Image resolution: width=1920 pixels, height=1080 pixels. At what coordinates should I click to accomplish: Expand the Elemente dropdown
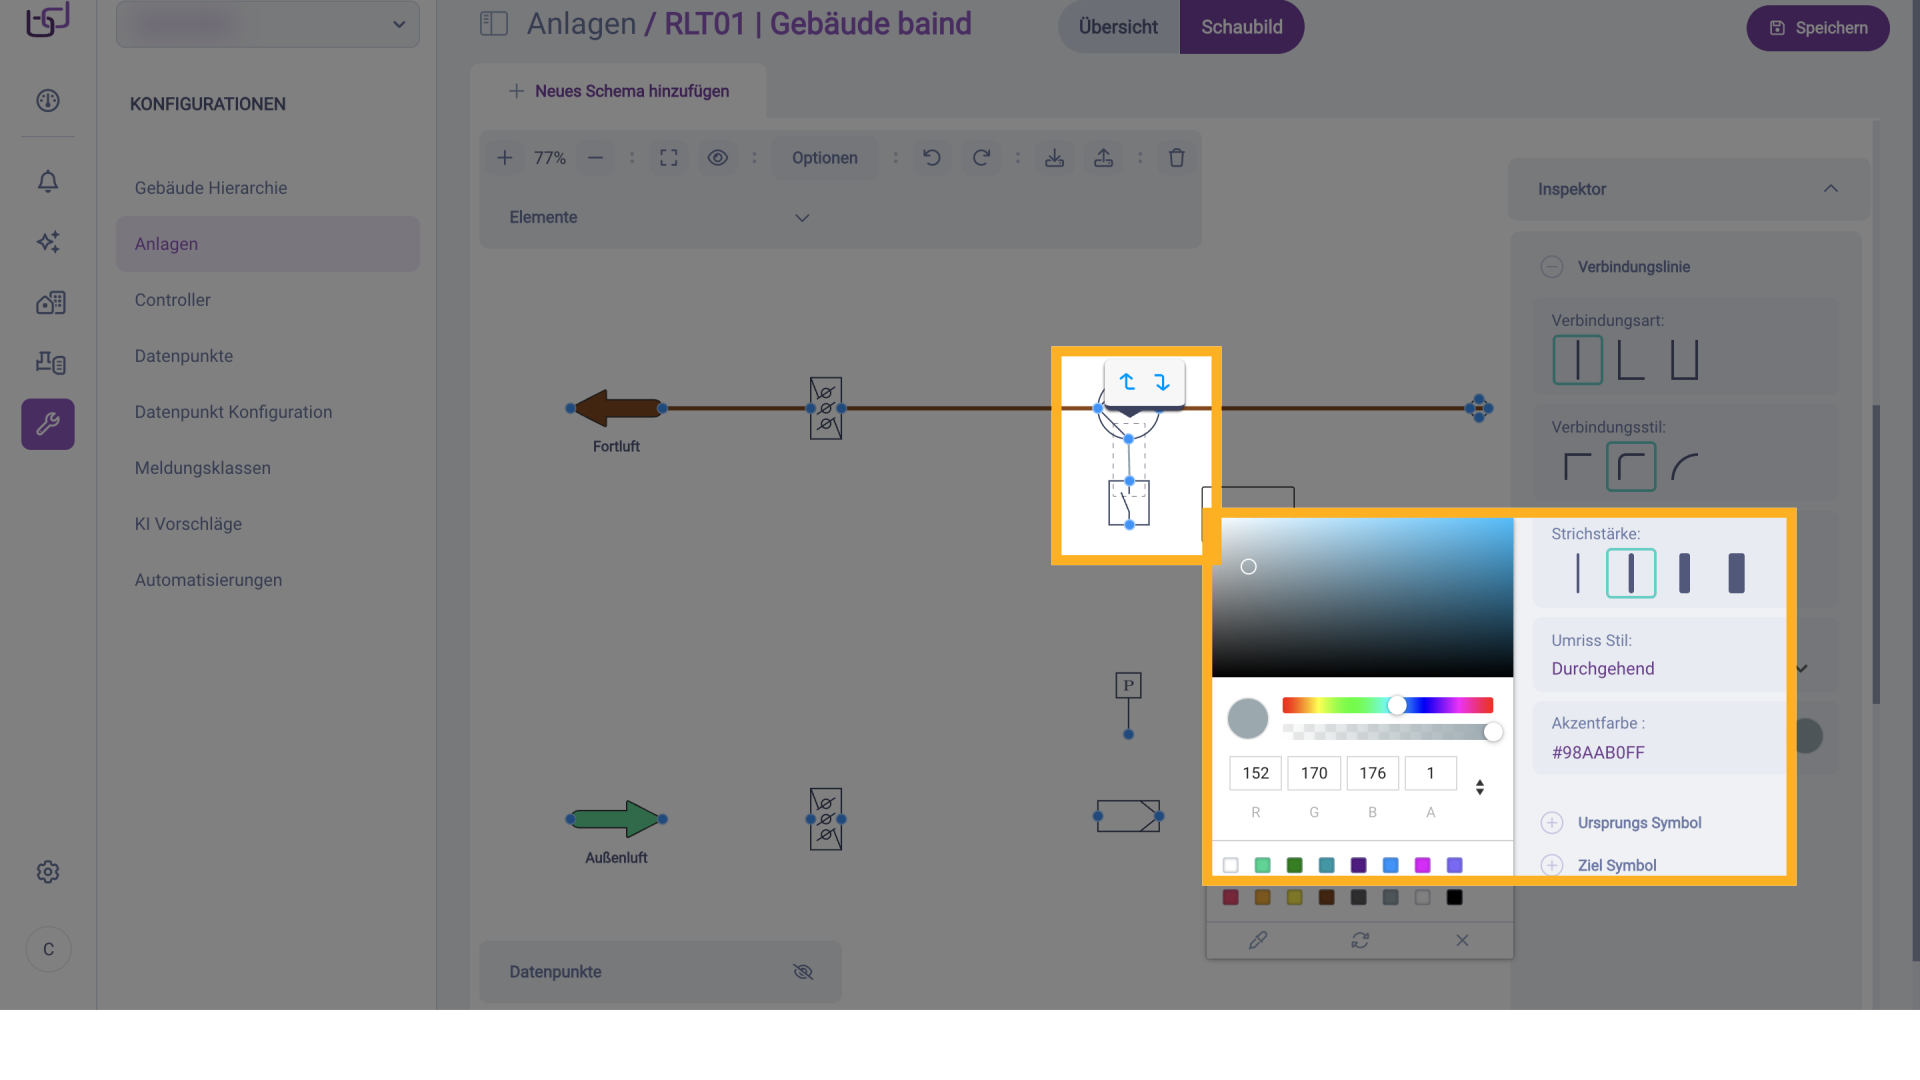[801, 218]
